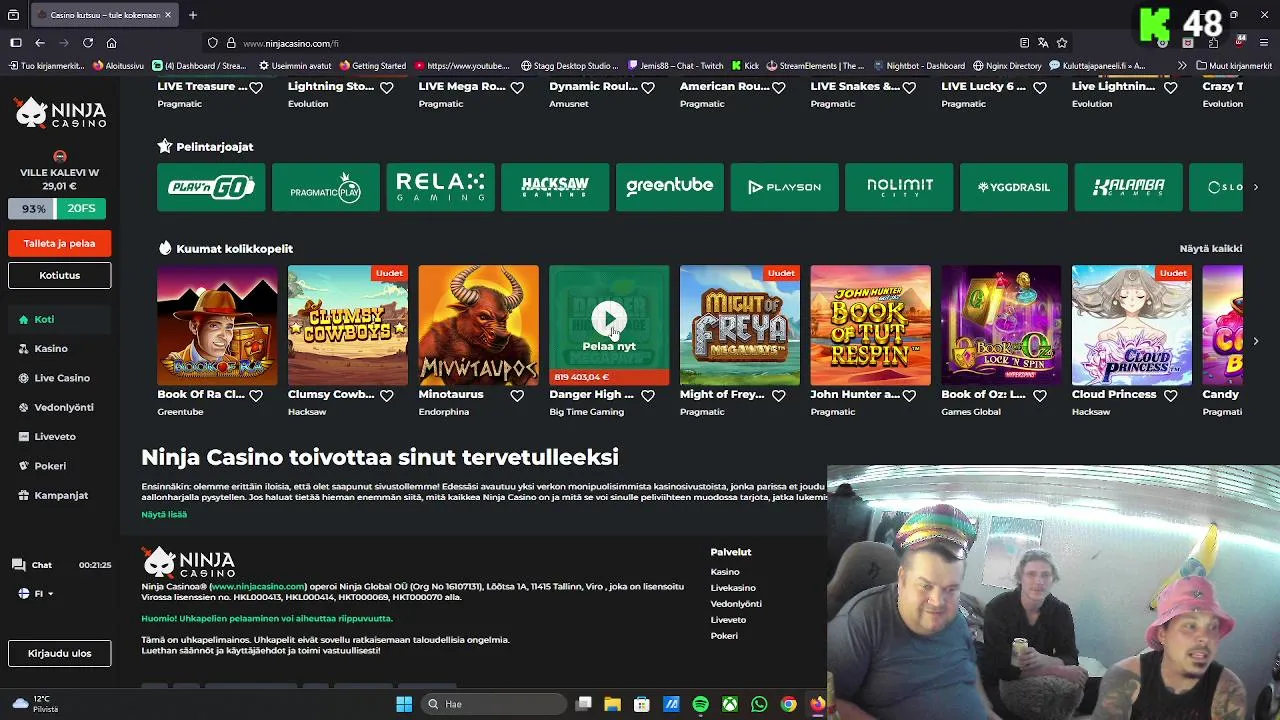Expand provider carousel with right chevron

tap(1256, 187)
